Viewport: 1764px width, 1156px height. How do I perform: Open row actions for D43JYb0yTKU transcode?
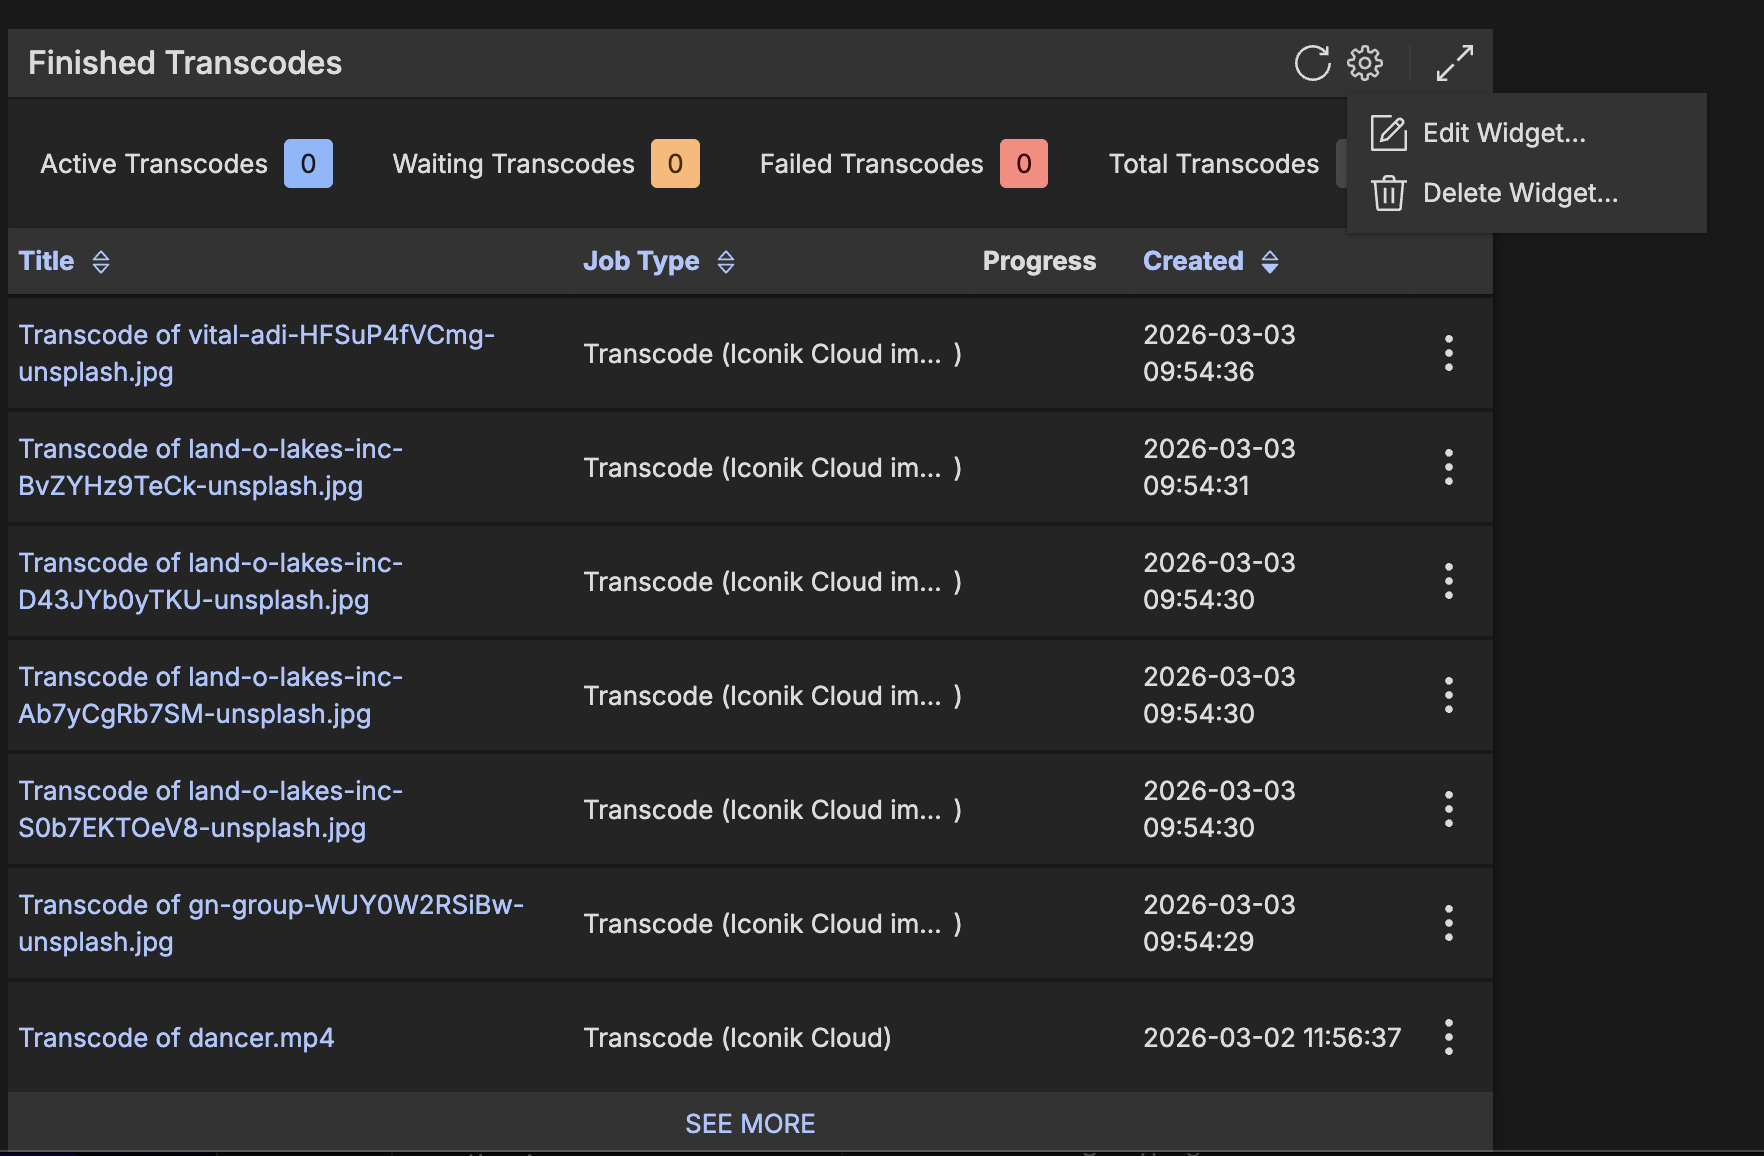pyautogui.click(x=1448, y=581)
